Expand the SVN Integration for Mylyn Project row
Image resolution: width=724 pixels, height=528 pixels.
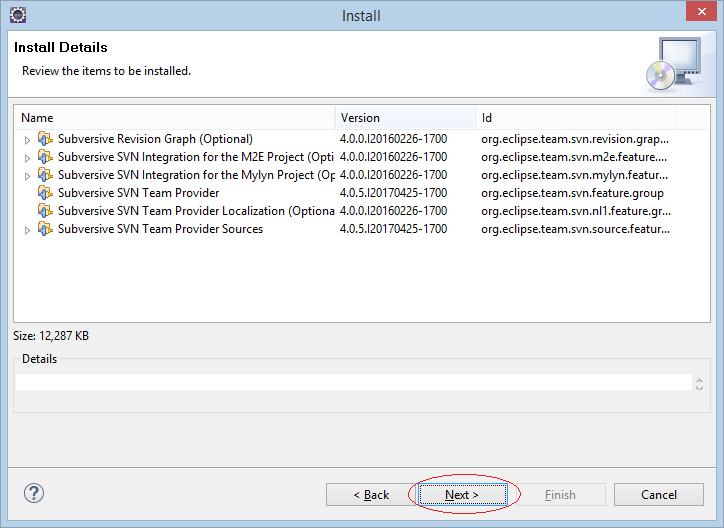click(27, 176)
